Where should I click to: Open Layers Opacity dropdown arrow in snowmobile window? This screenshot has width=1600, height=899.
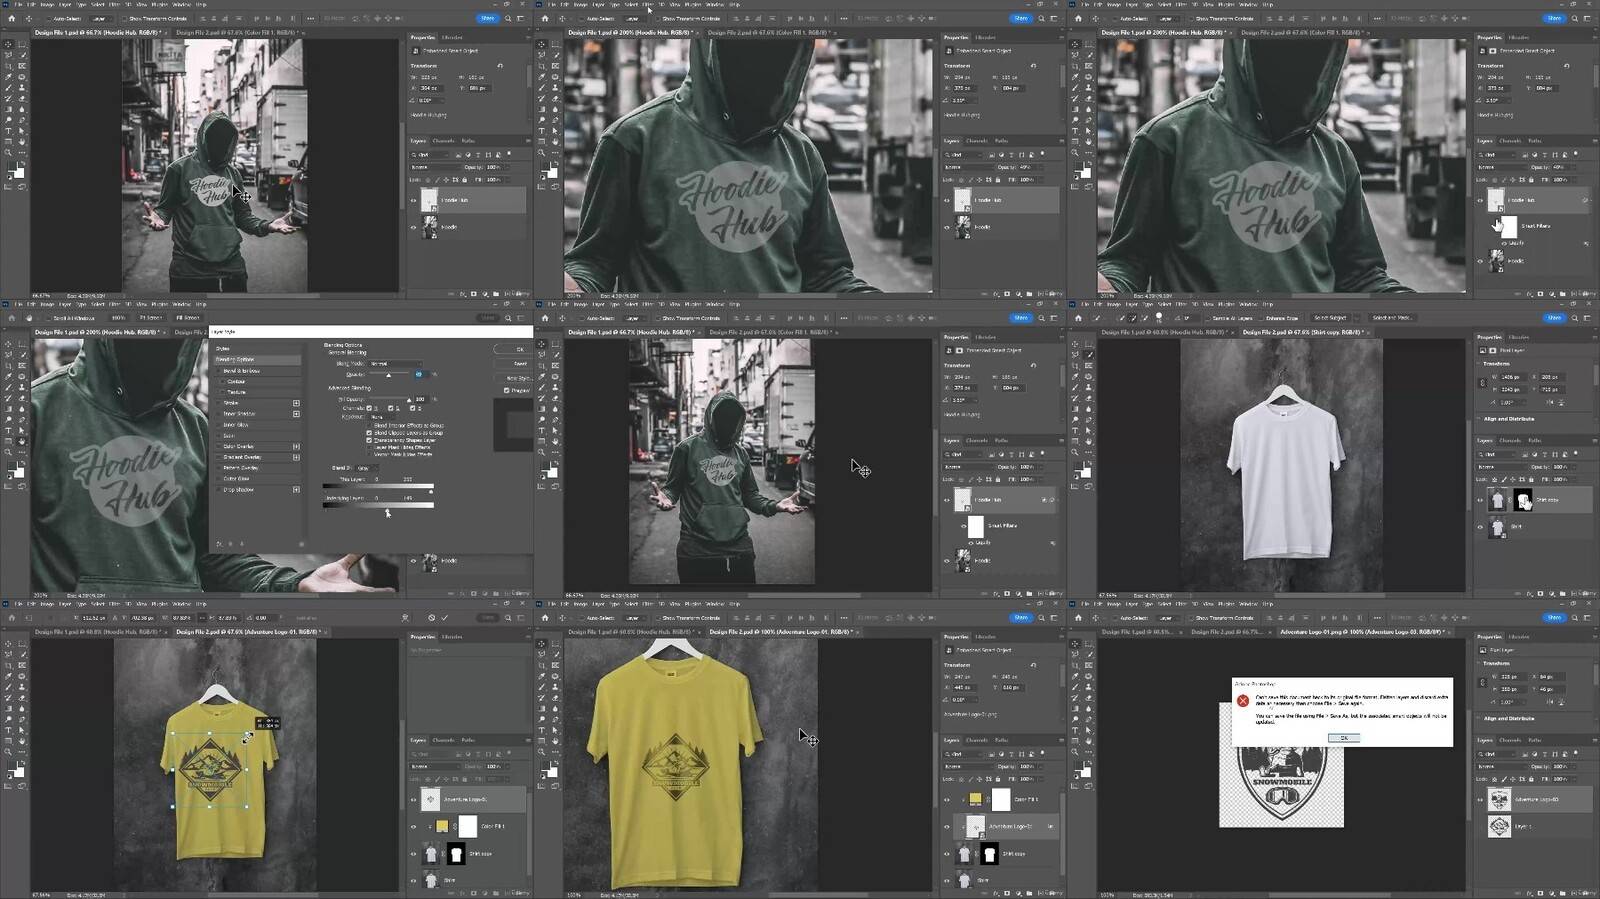(1574, 766)
